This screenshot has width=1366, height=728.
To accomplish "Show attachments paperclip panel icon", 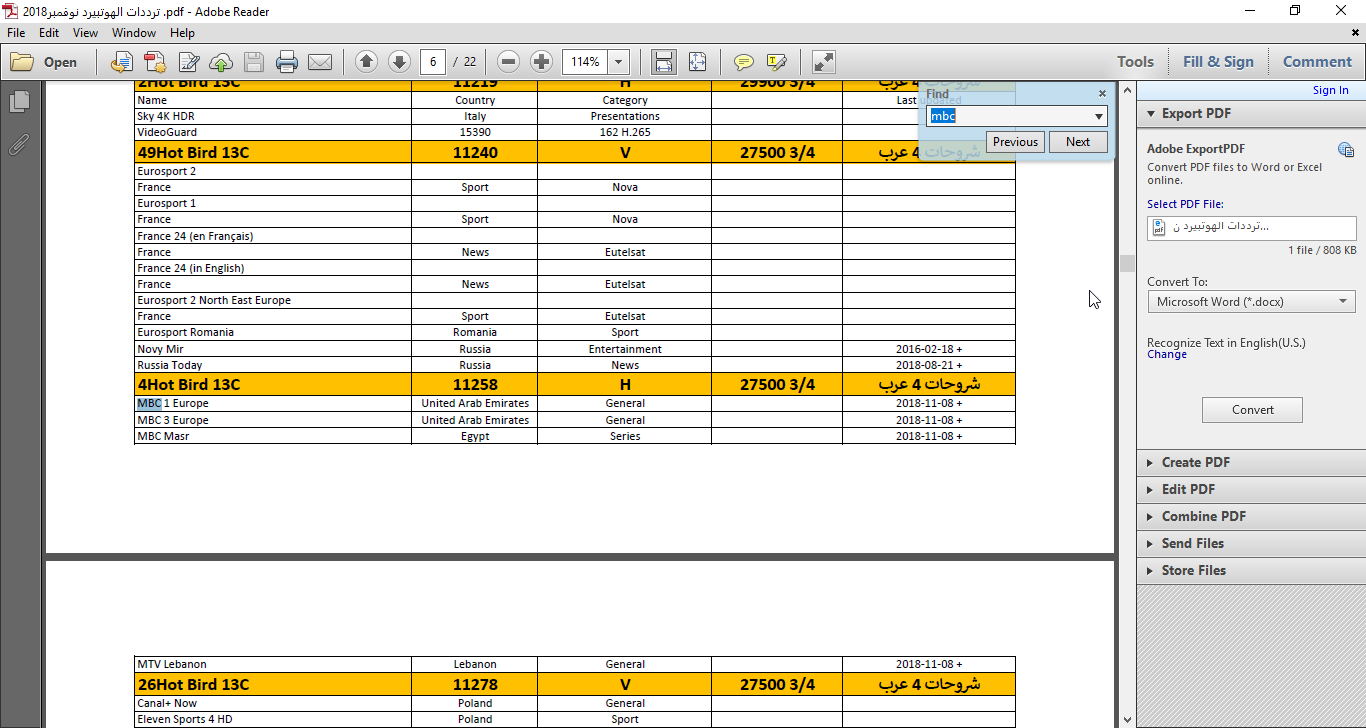I will click(19, 144).
